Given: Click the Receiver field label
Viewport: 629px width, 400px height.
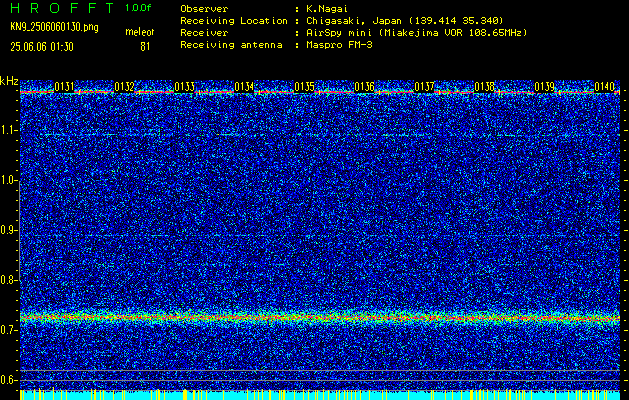Looking at the screenshot, I should click(204, 33).
